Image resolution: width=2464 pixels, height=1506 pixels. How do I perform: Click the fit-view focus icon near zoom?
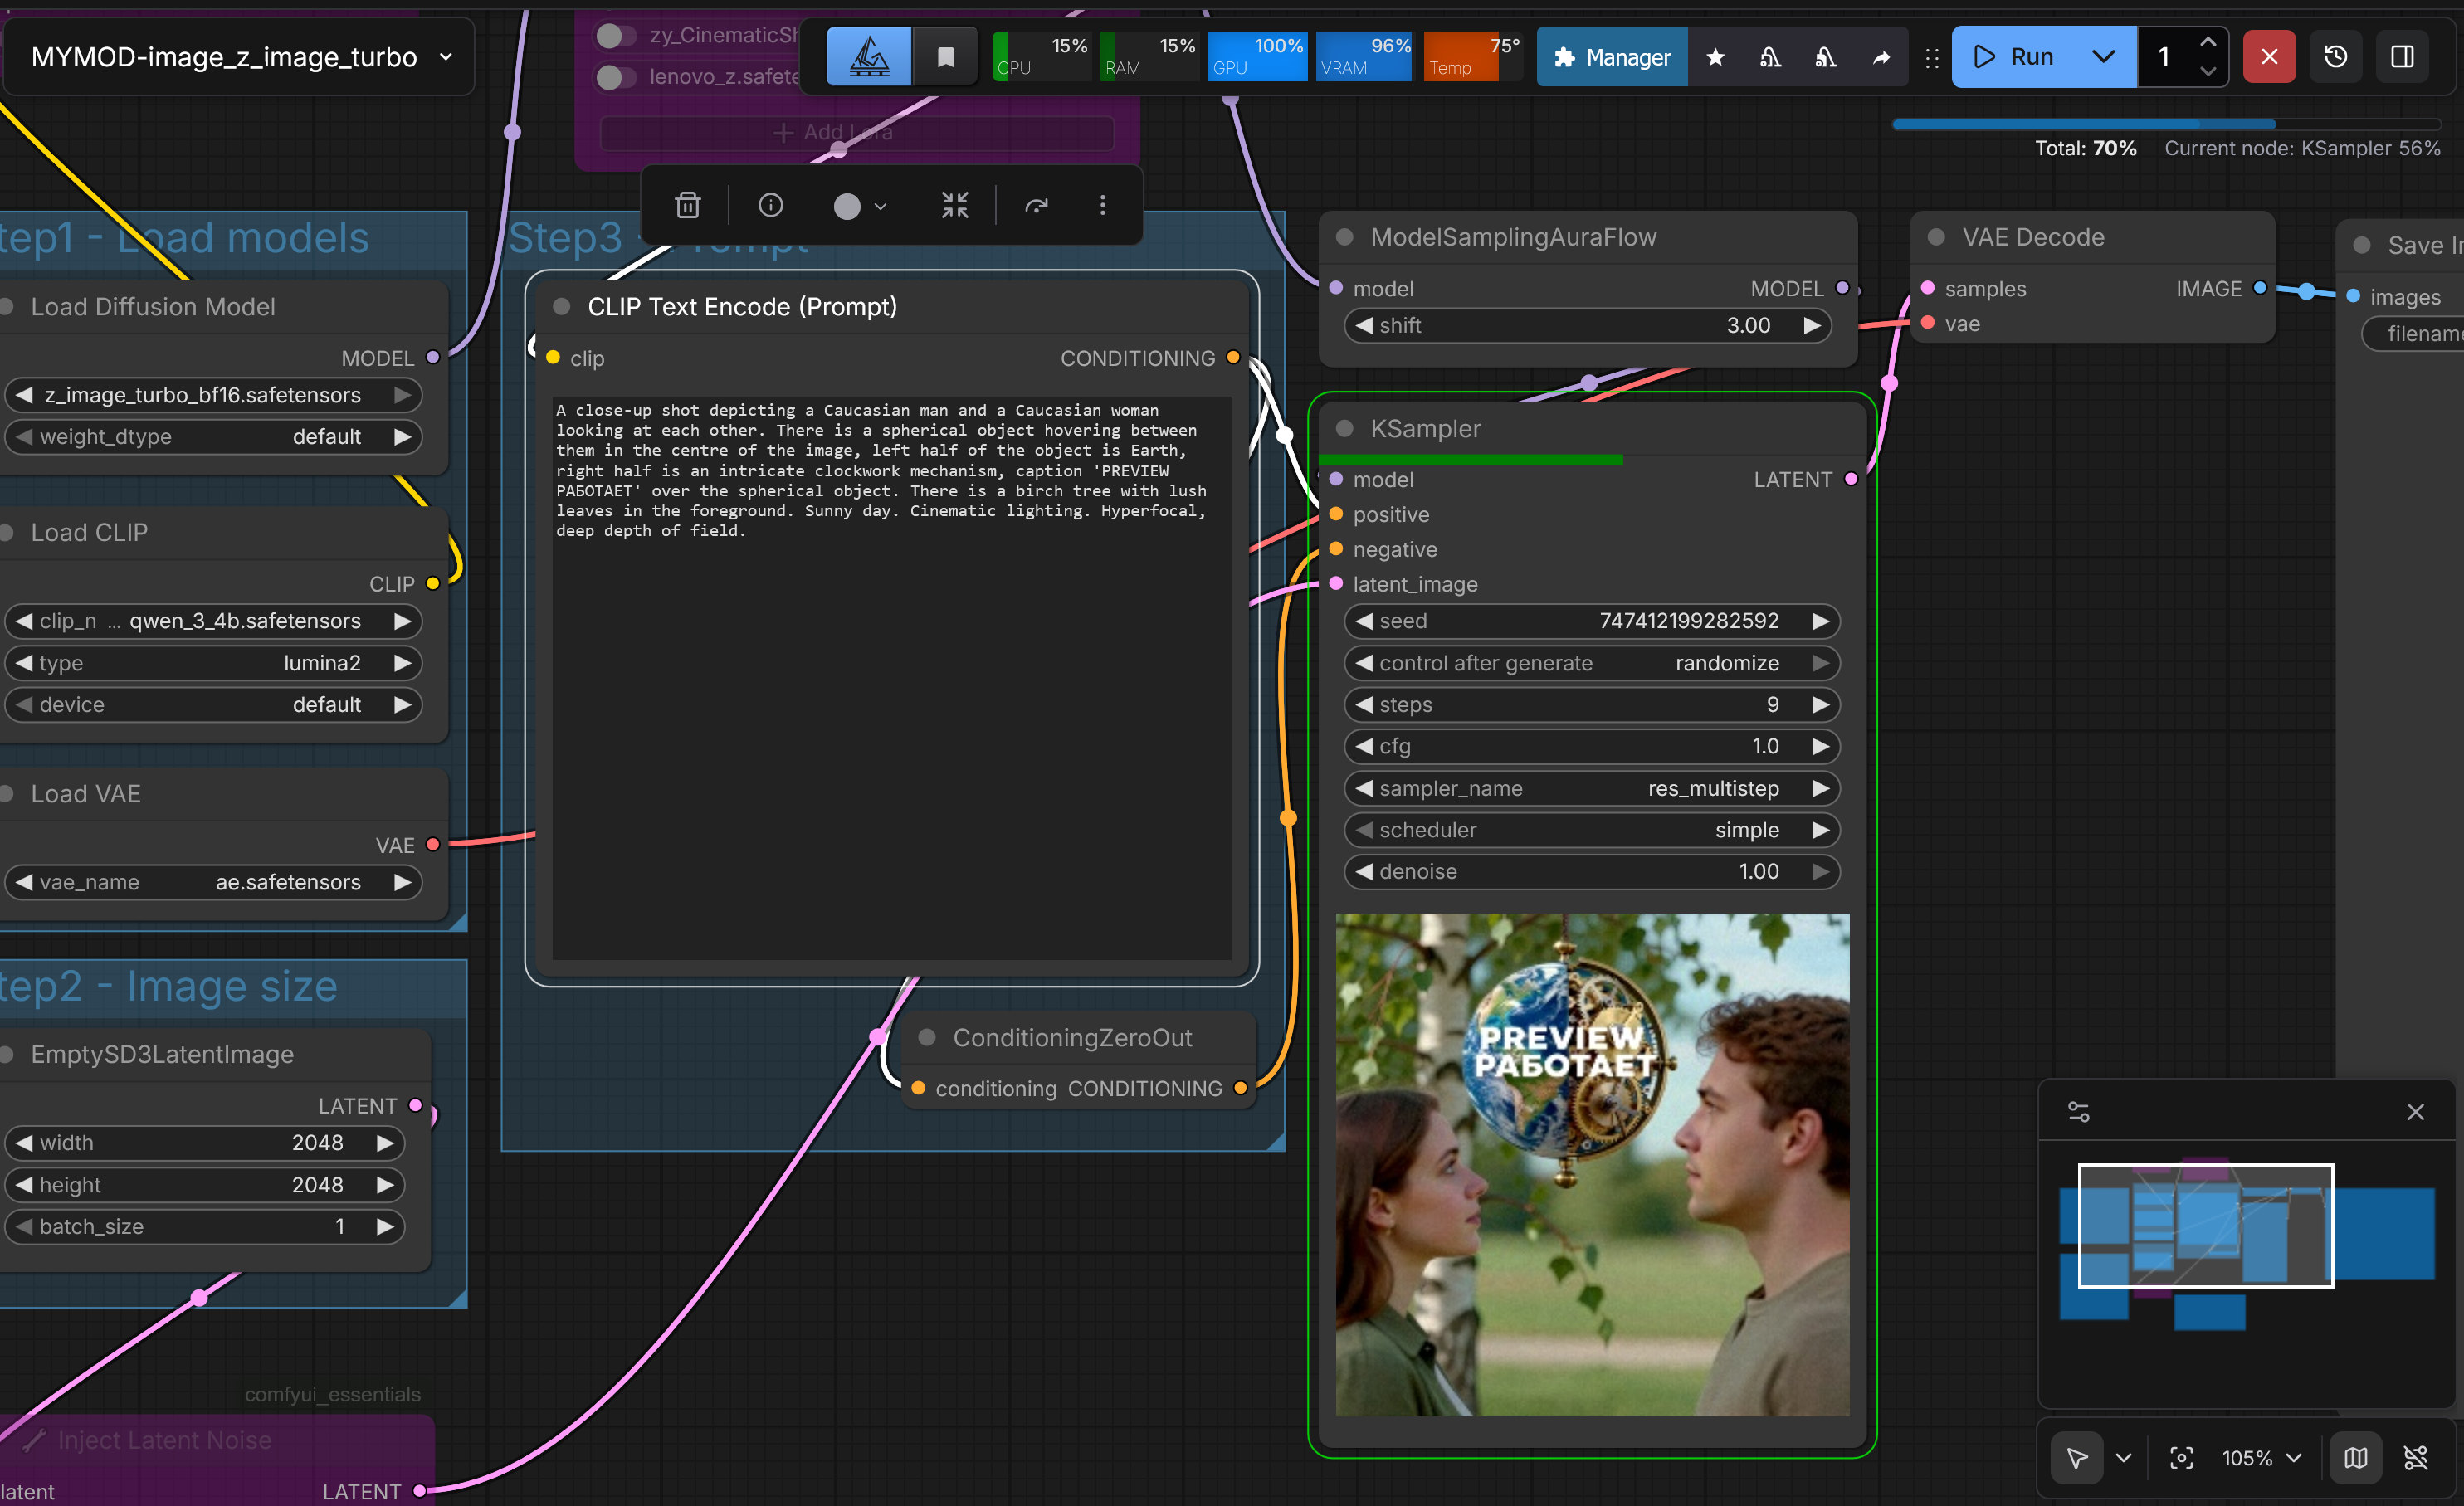pyautogui.click(x=2181, y=1457)
